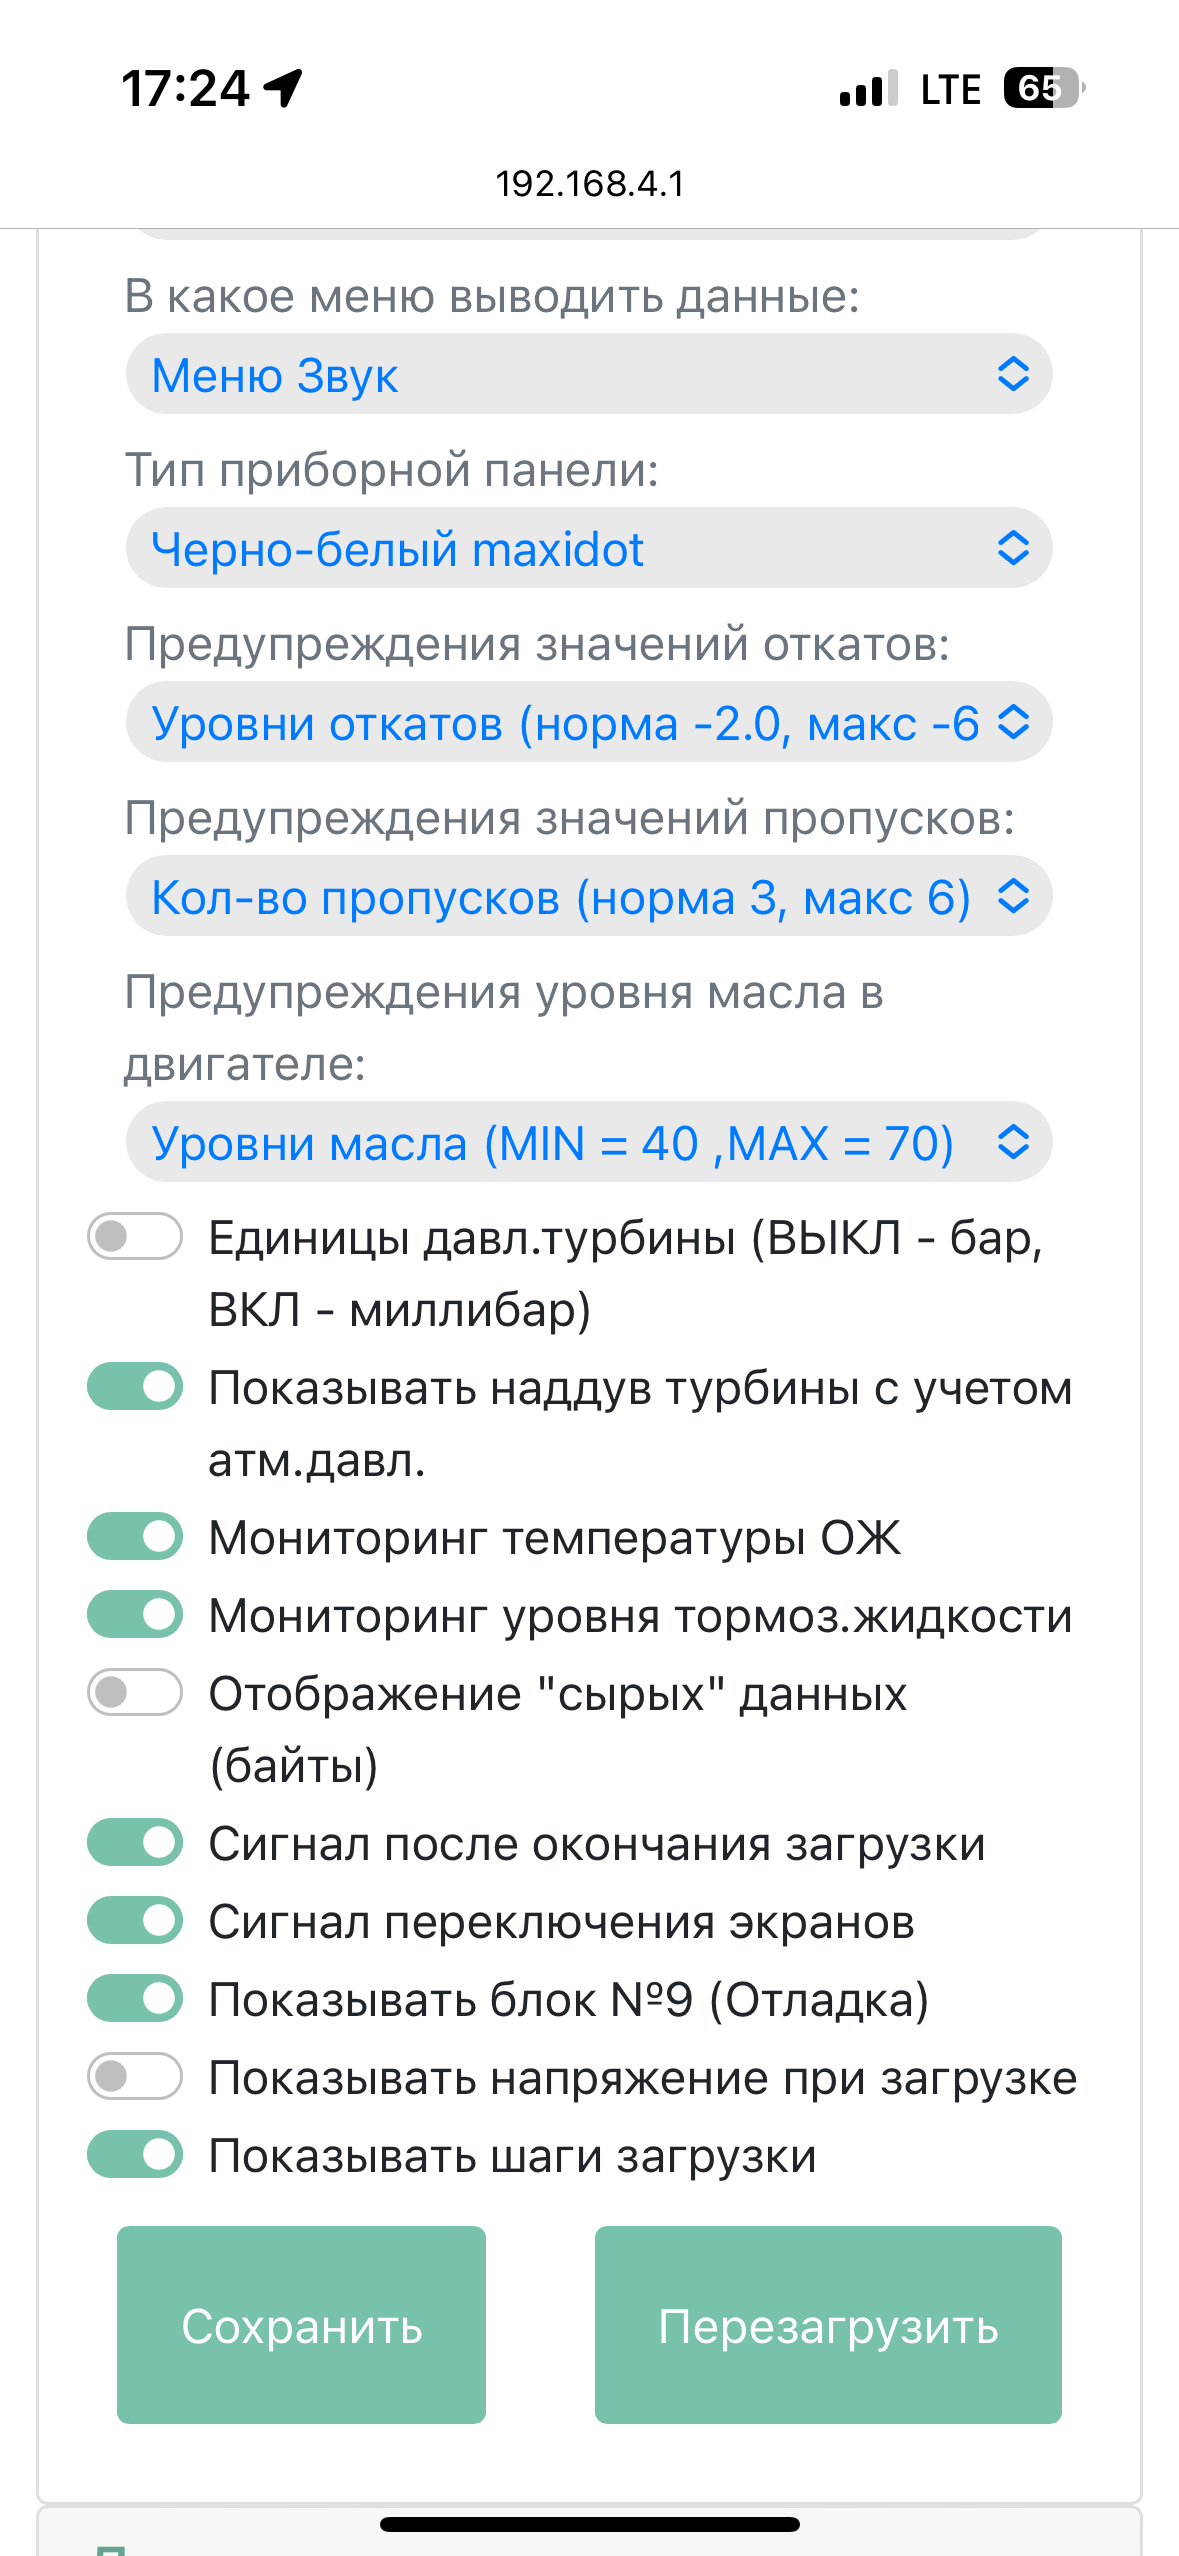Open the Кол-во пропусков dropdown
The image size is (1179, 2556).
pos(589,896)
